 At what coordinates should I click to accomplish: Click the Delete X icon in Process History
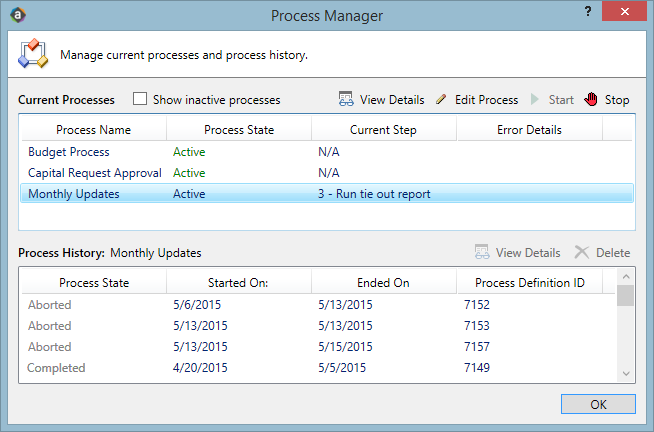581,252
